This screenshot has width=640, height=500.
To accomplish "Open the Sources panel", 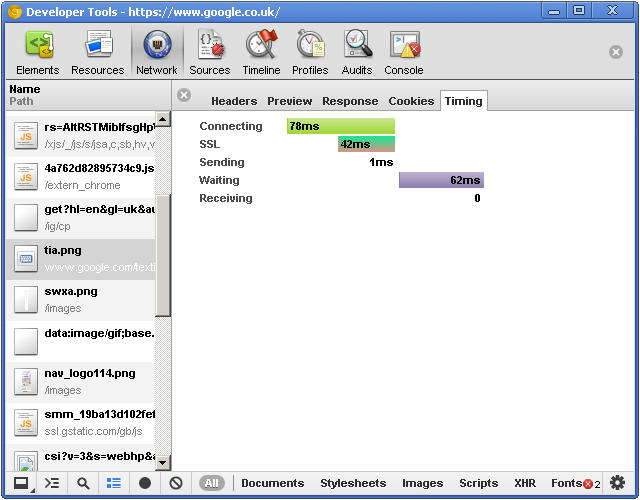I will (x=210, y=52).
